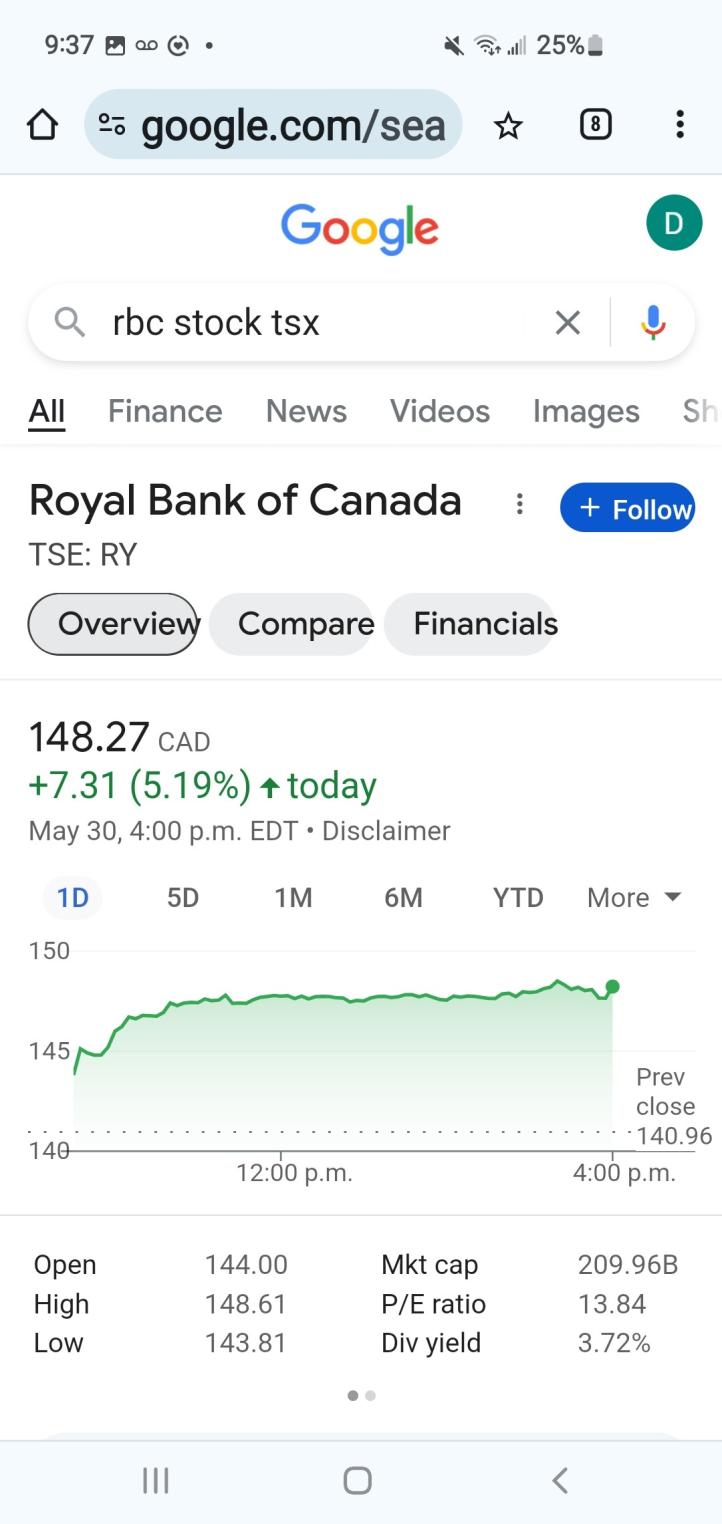Switch to the News results tab
Screen dimensions: 722x1524
coord(306,411)
